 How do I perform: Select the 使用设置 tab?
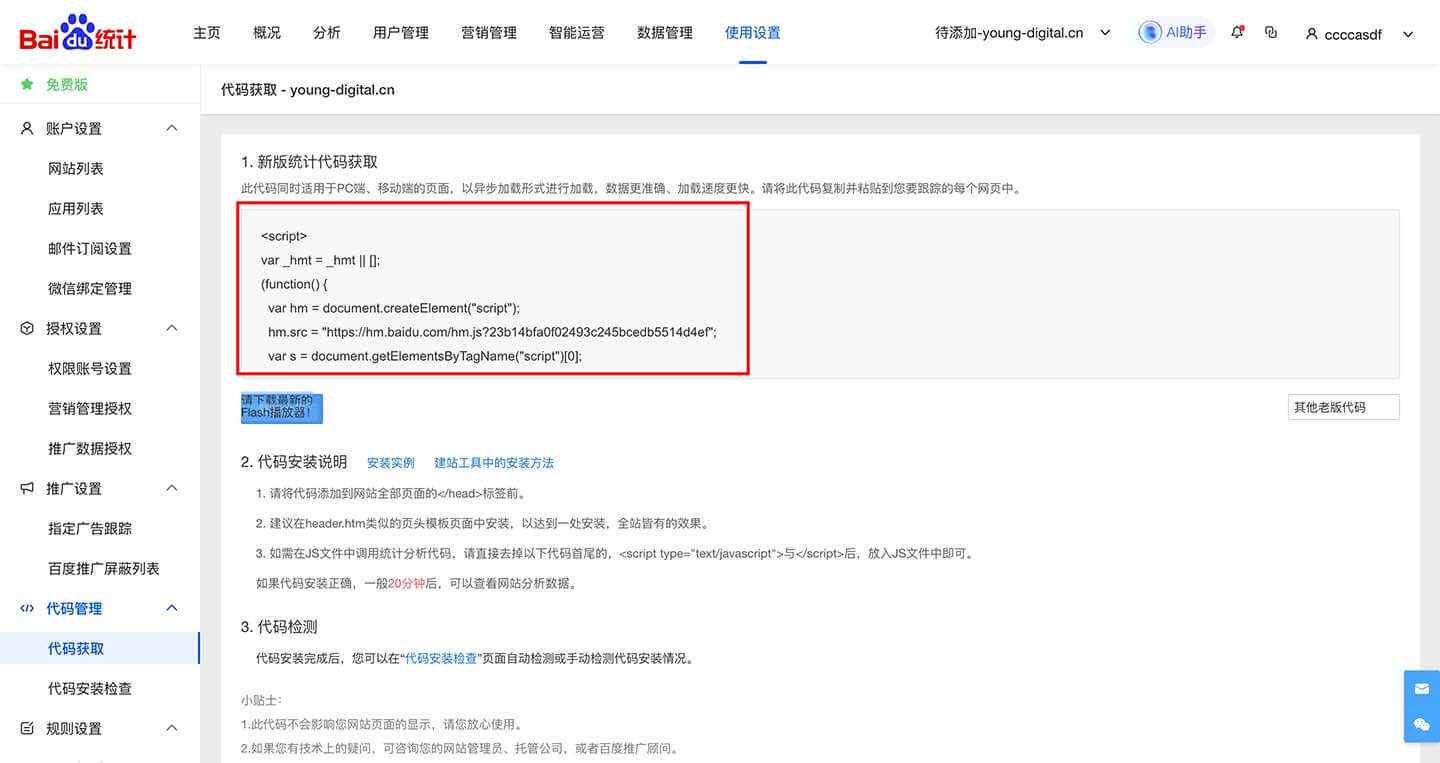753,33
